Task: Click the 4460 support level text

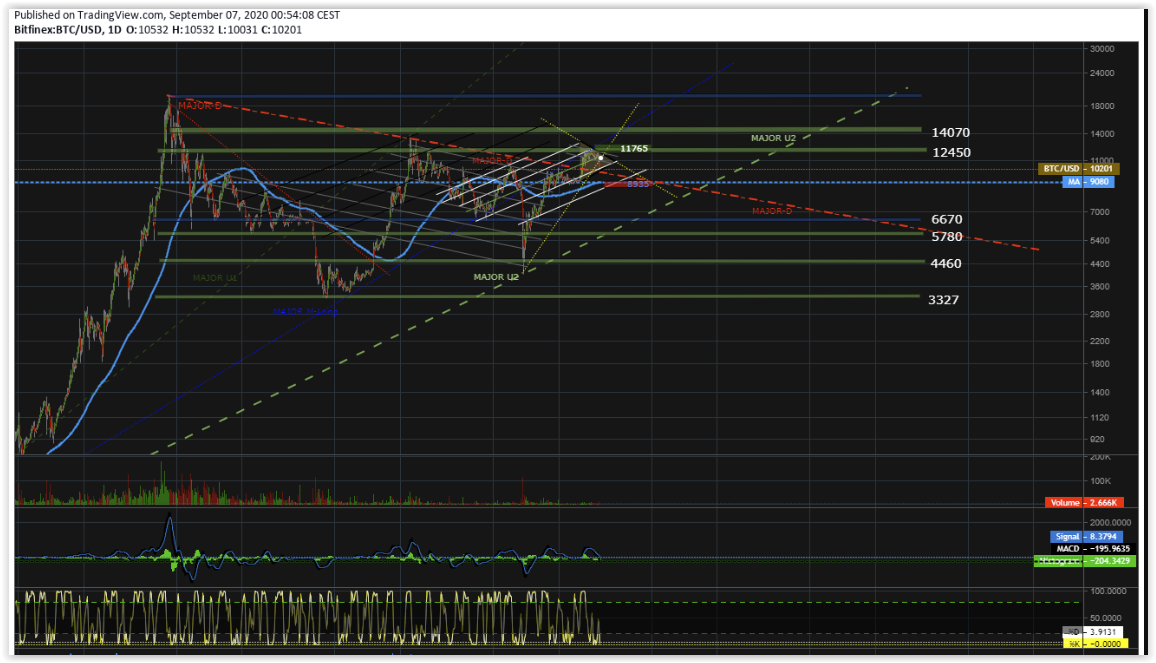Action: click(945, 264)
